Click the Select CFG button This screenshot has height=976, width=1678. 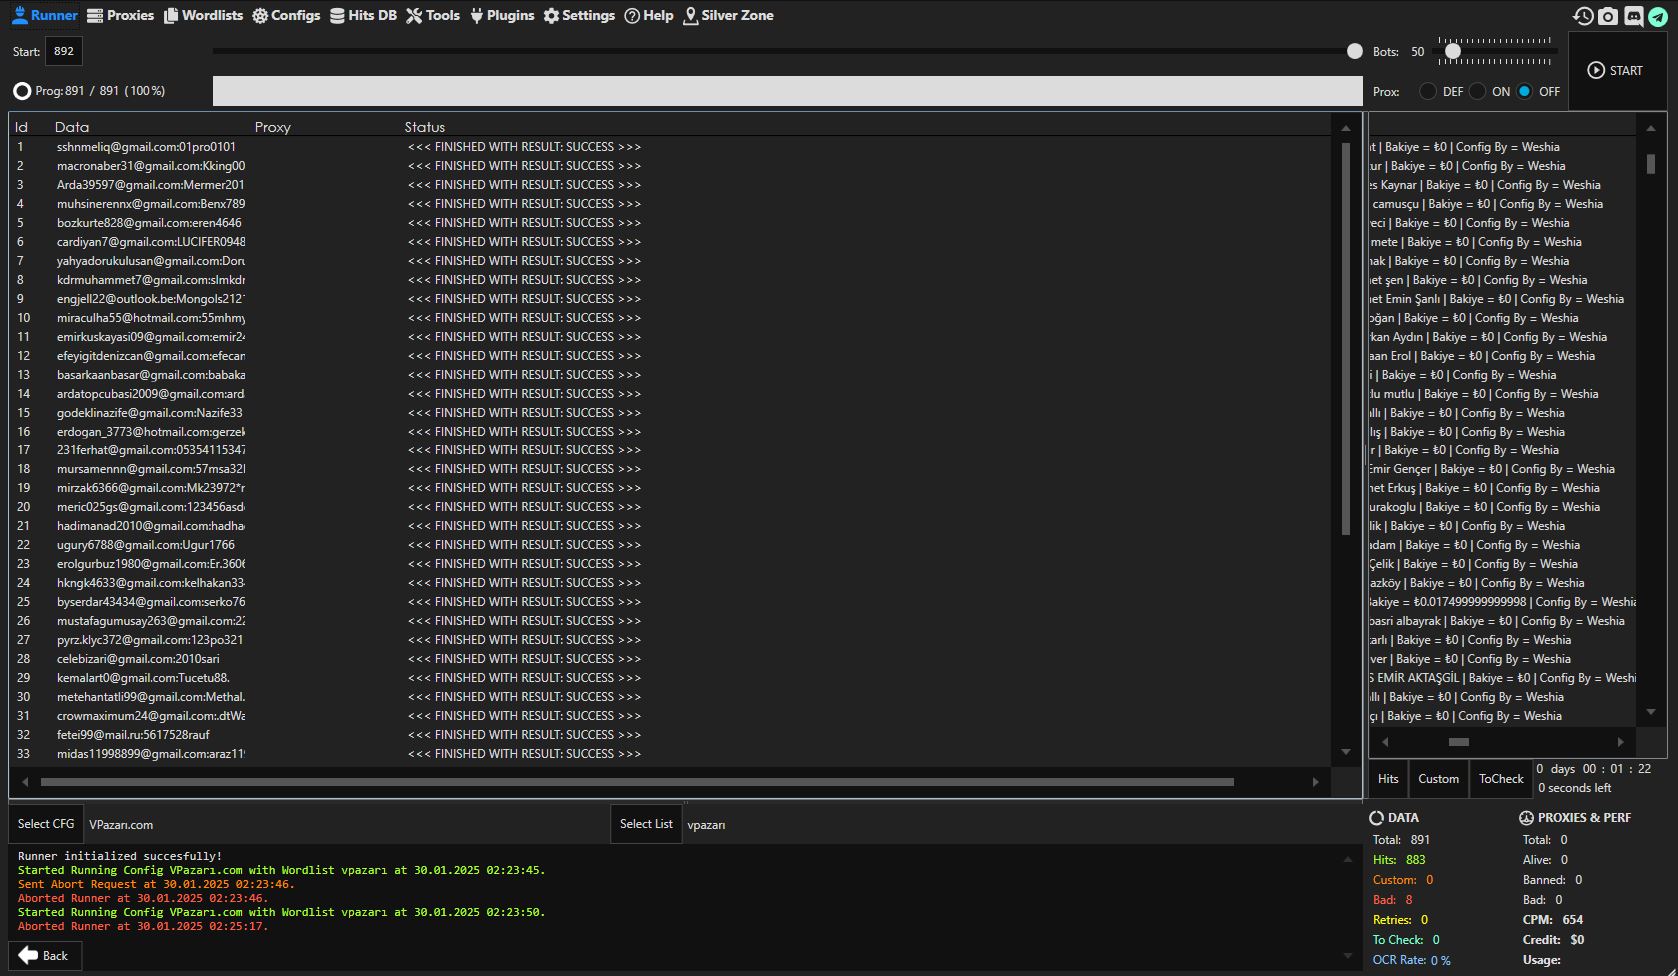(46, 824)
